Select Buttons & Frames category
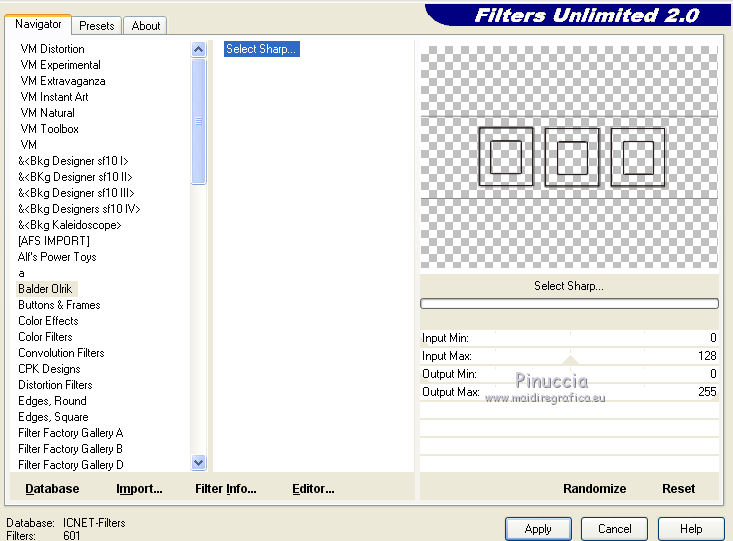Viewport: 733px width, 541px height. 59,305
